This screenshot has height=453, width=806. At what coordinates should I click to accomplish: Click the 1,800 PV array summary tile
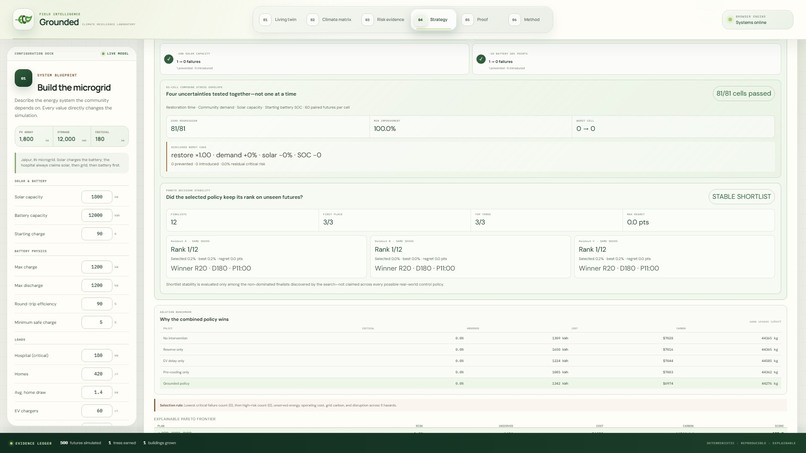pos(34,136)
